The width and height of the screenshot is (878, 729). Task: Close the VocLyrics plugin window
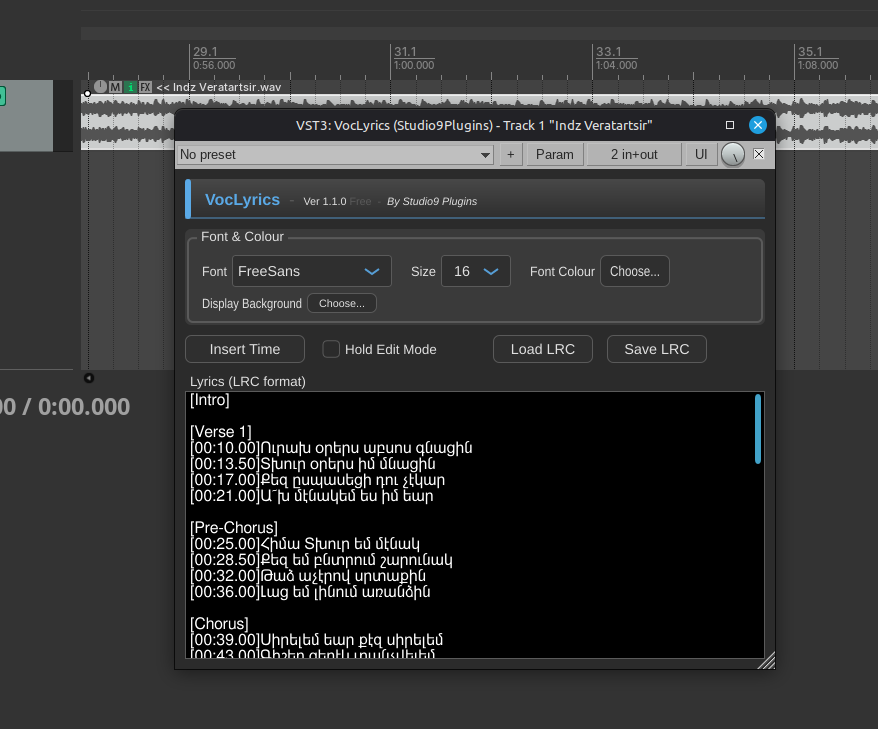[758, 125]
